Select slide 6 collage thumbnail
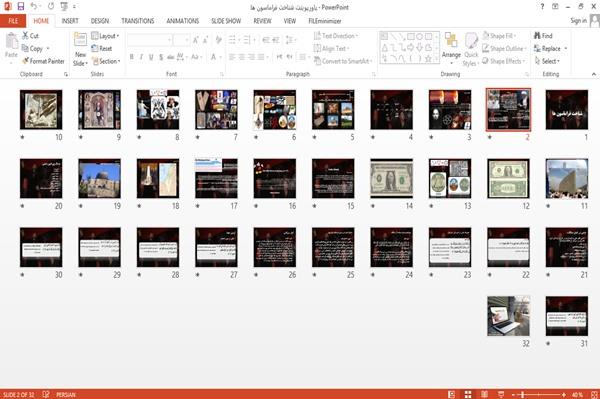The height and width of the screenshot is (399, 600). coord(275,110)
